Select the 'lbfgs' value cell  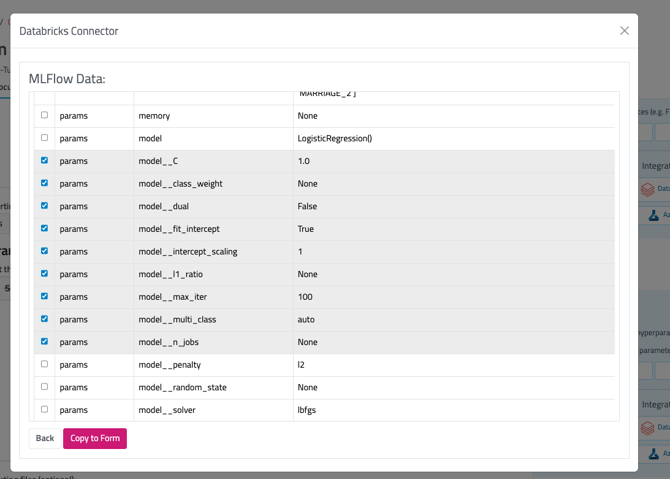454,410
